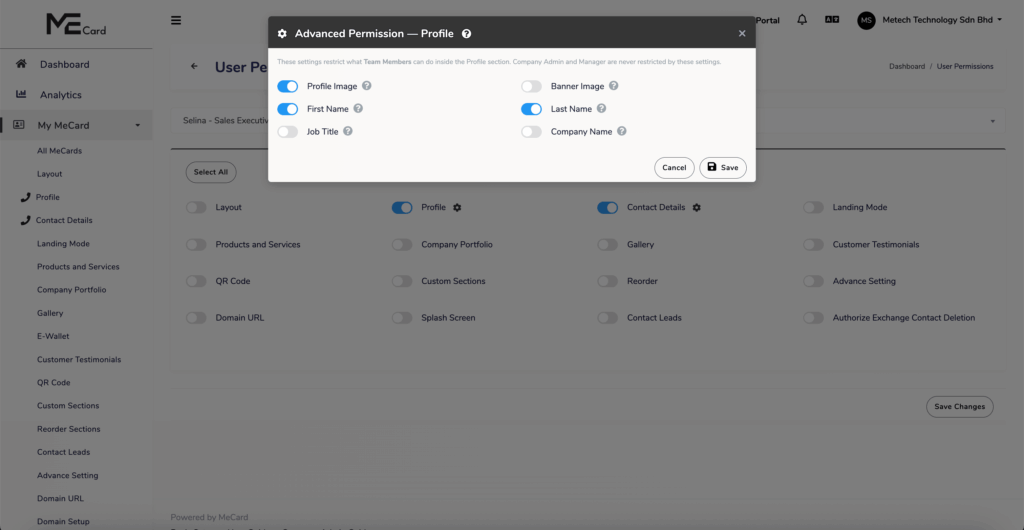Enable the Job Title toggle
The width and height of the screenshot is (1024, 530).
coord(288,131)
